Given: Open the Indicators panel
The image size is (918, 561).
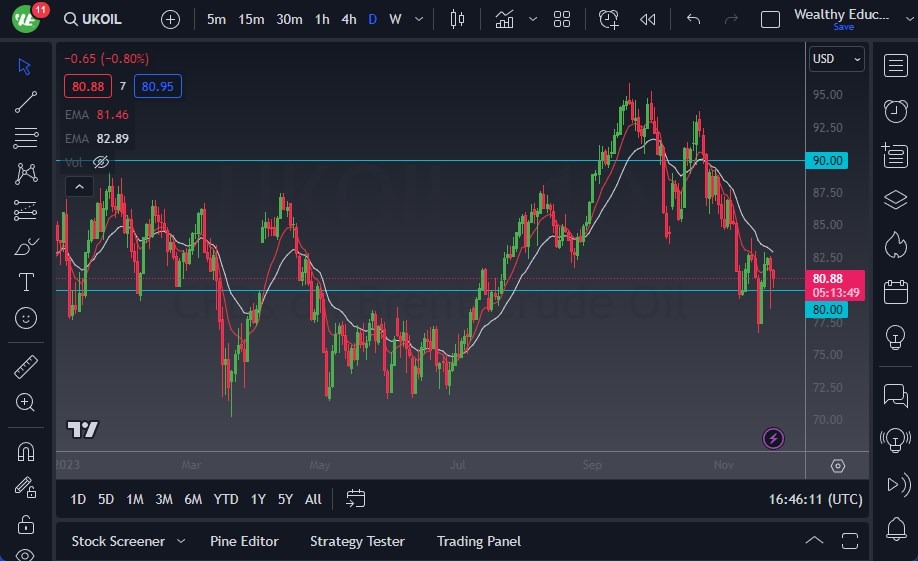Looking at the screenshot, I should [504, 19].
